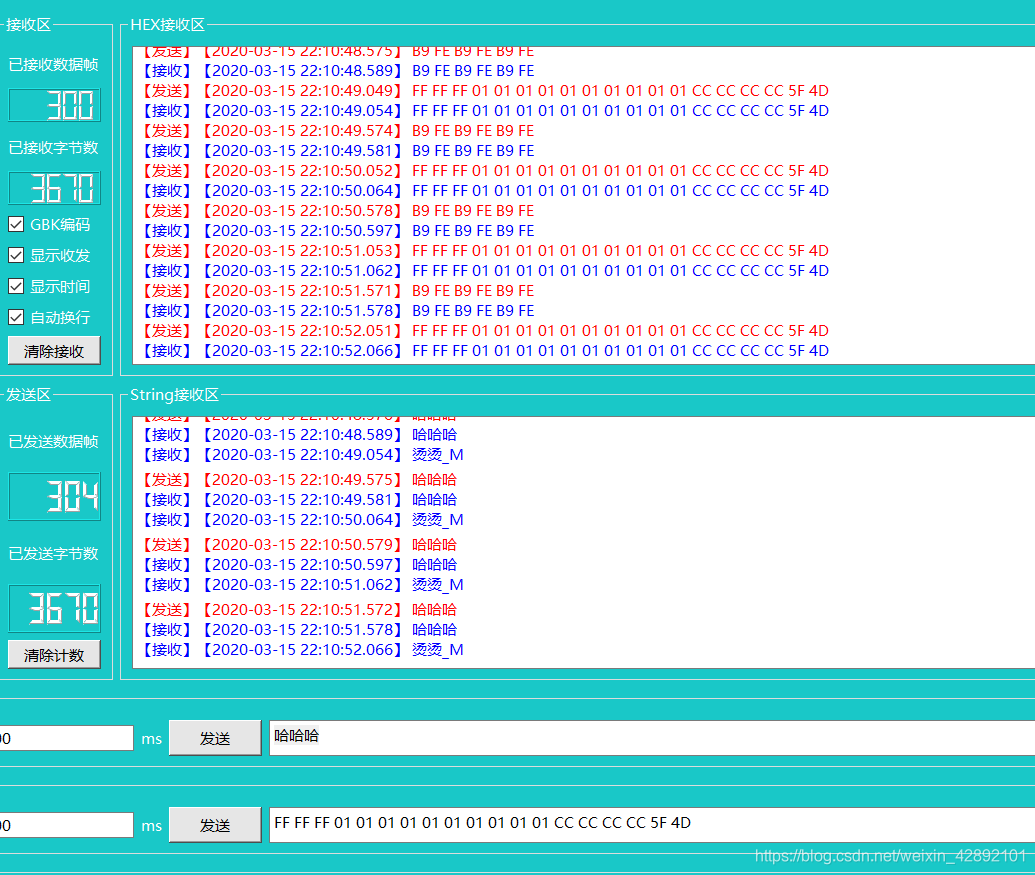Viewport: 1035px width, 875px height.
Task: Click the 已接收数据帧 counter showing 300
Action: (x=54, y=105)
